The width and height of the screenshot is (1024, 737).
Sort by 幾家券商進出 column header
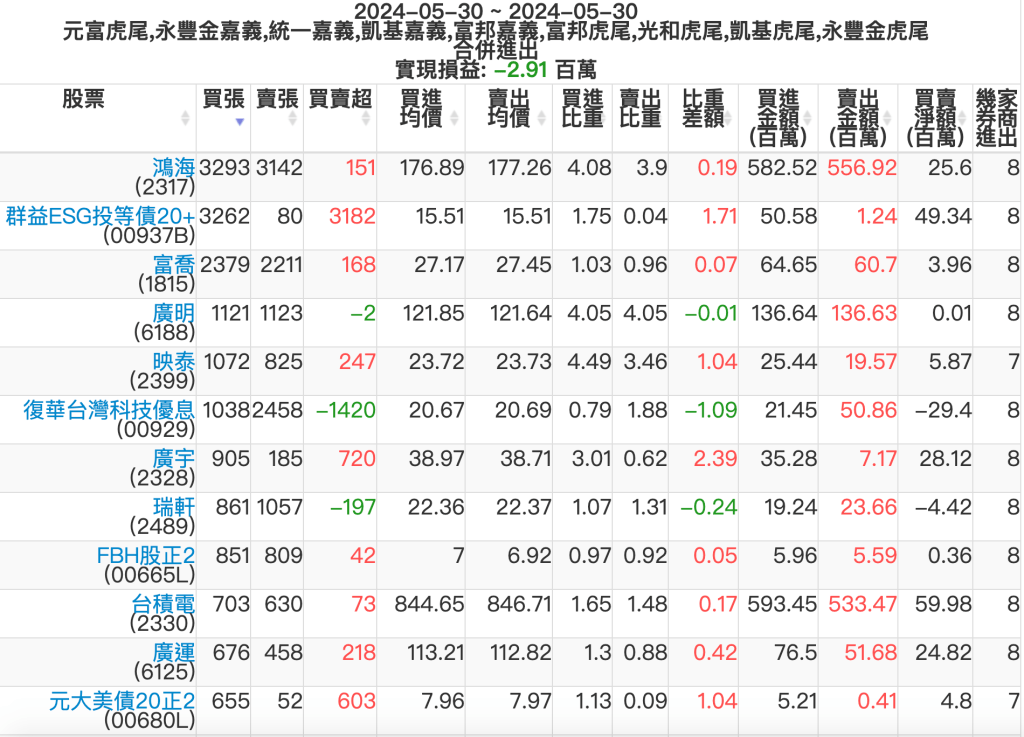pyautogui.click(x=996, y=117)
